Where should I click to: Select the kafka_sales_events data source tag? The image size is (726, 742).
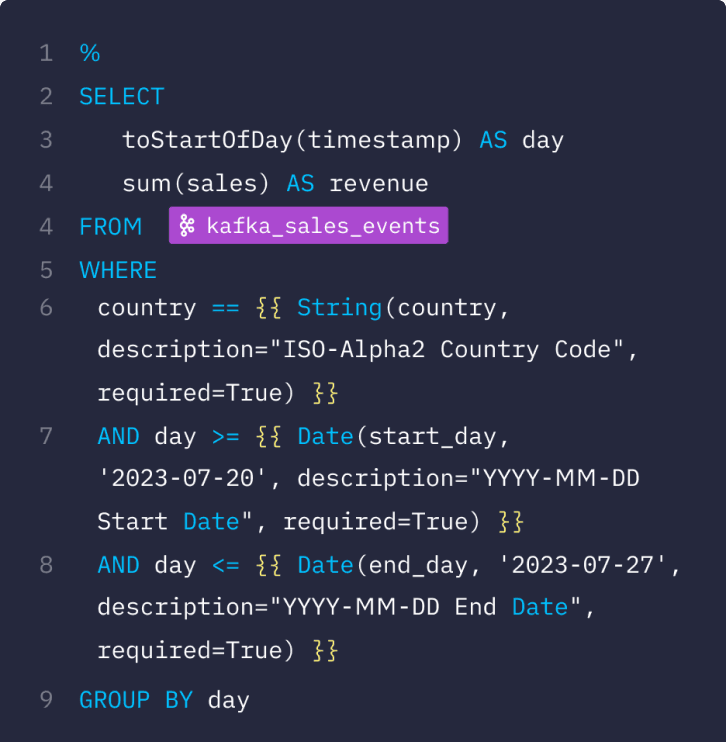(308, 225)
